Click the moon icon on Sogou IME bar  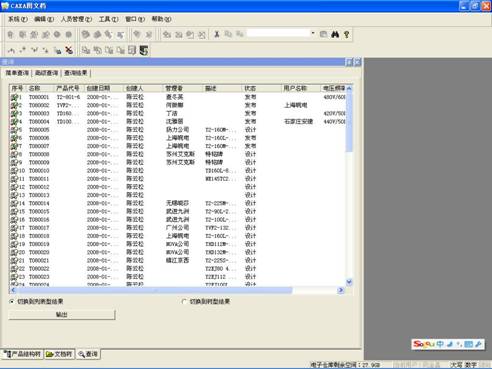click(x=450, y=344)
